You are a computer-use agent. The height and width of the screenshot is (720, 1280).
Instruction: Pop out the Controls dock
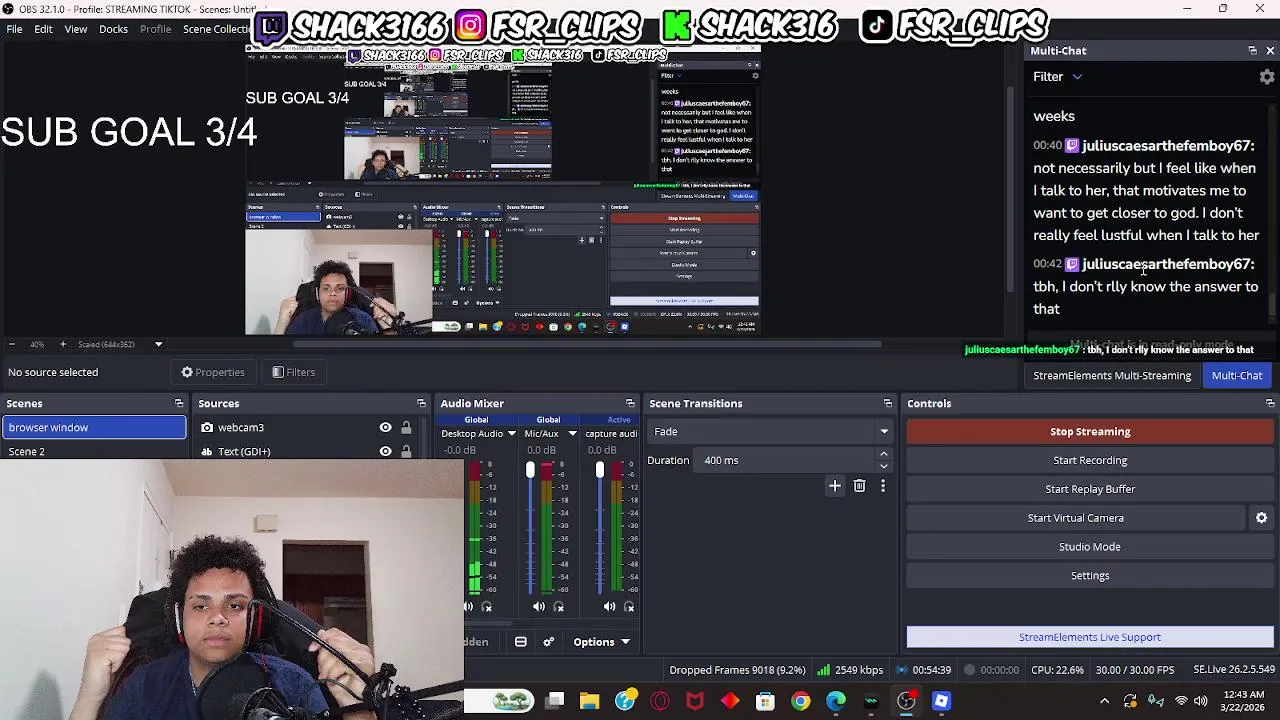pyautogui.click(x=1270, y=404)
